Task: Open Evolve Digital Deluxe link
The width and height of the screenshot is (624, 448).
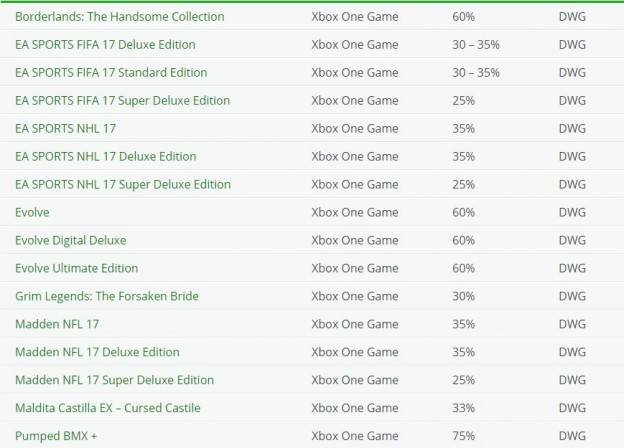Action: [x=71, y=240]
